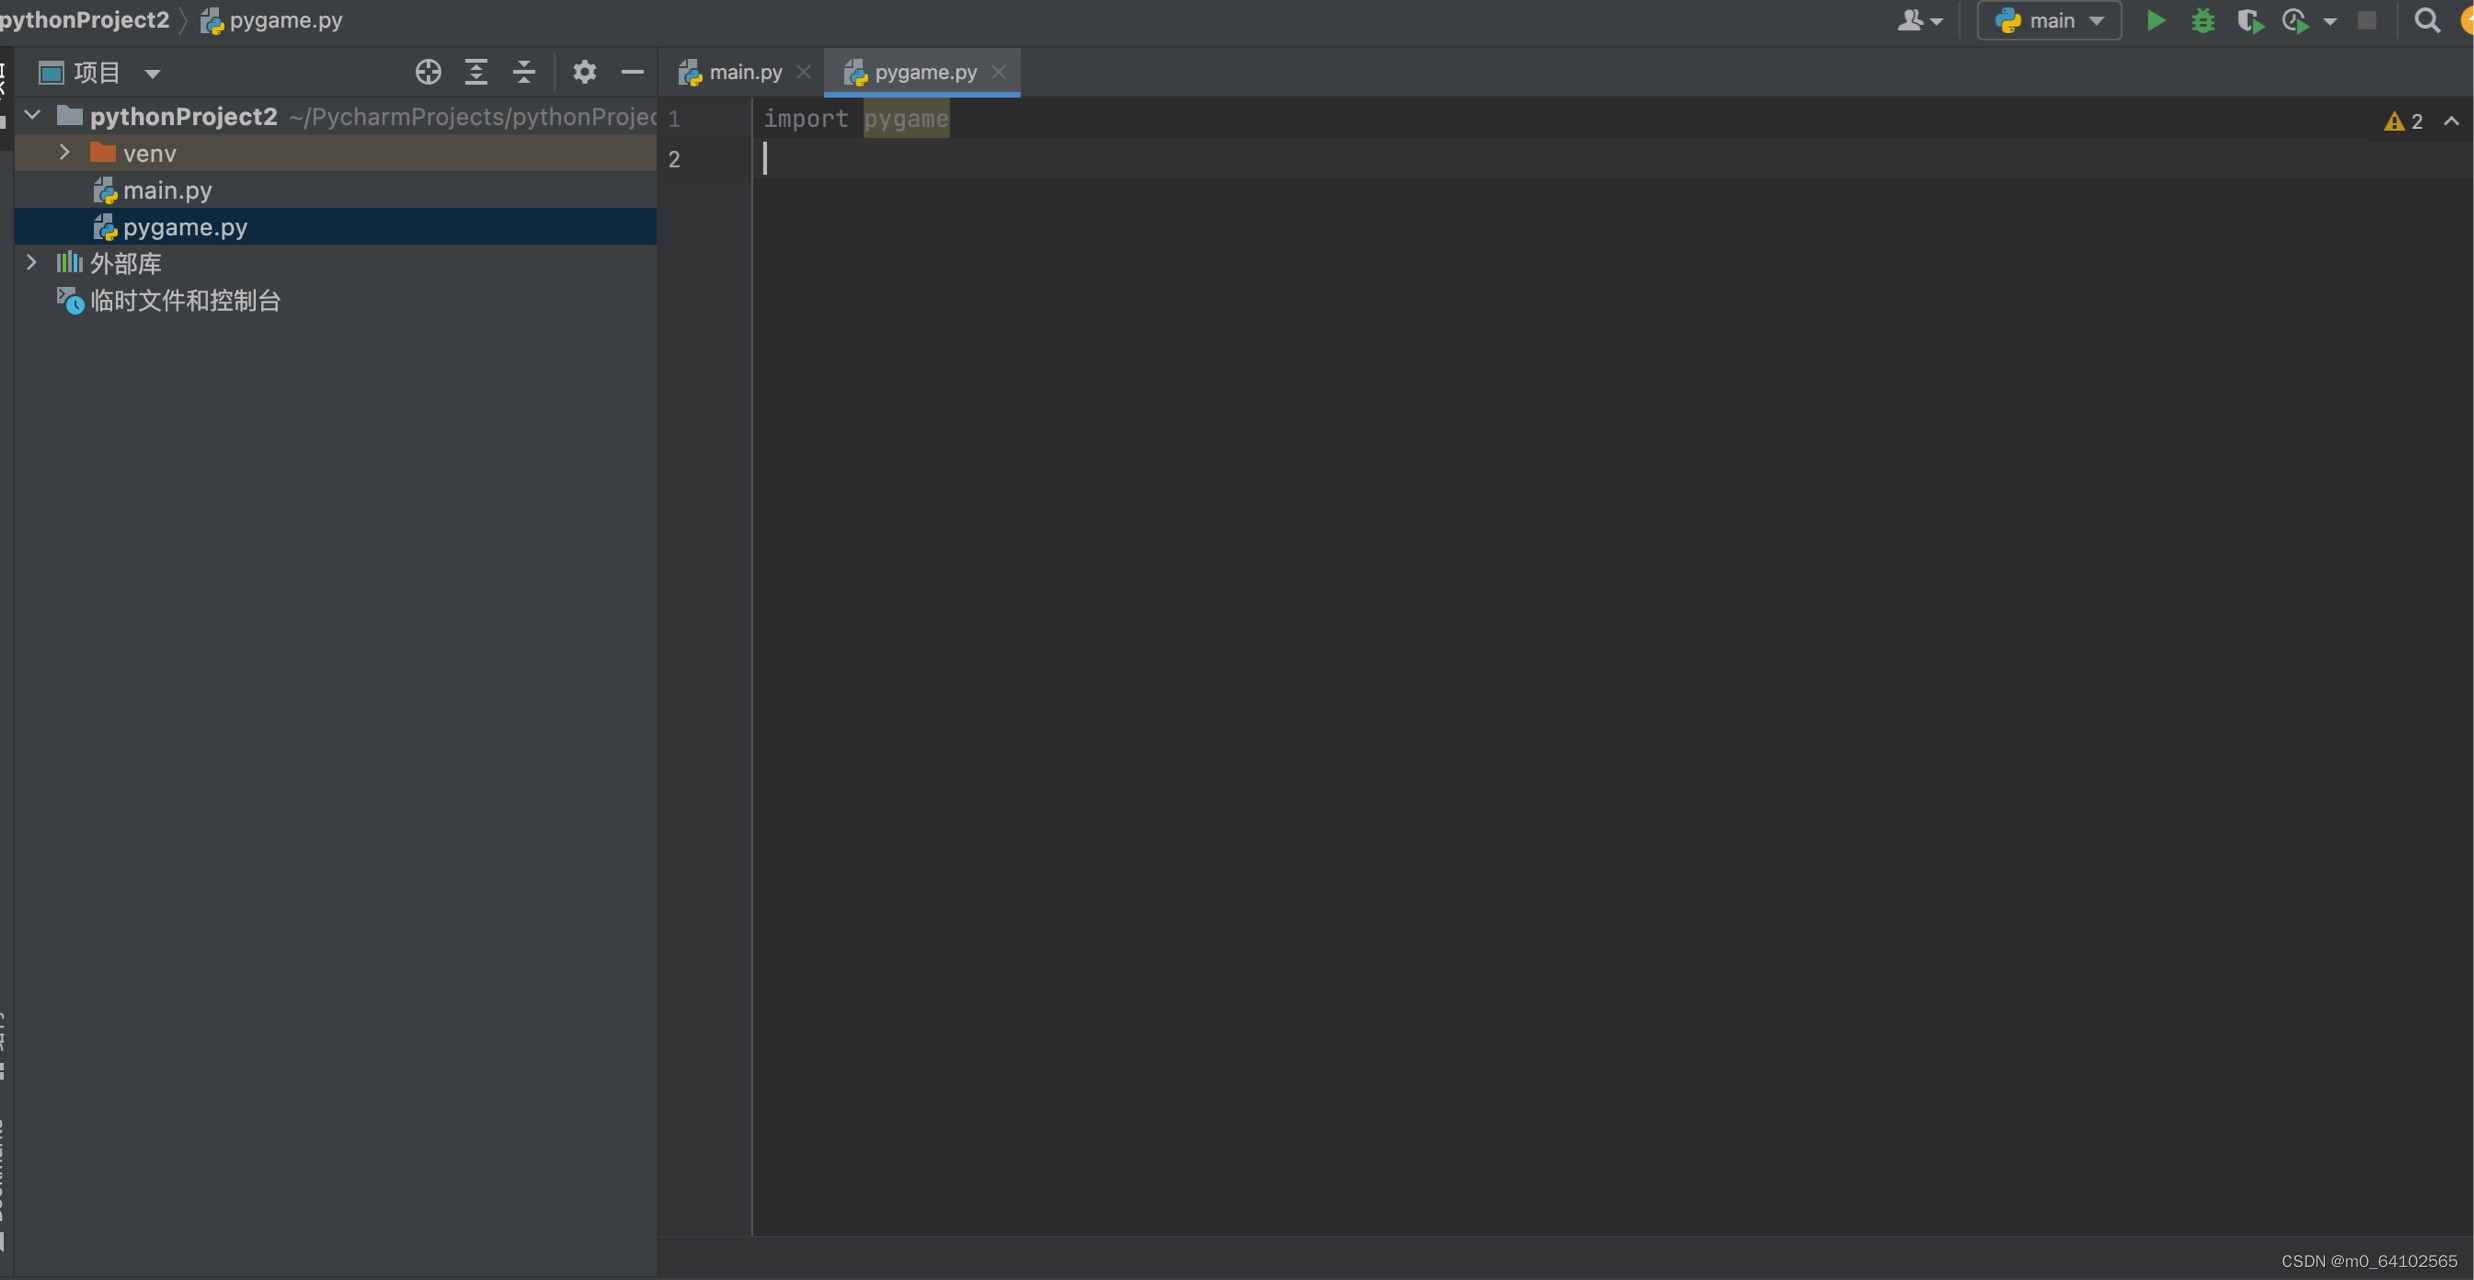Click pygame.py in the breadcrumb bar
This screenshot has height=1280, width=2474.
[x=272, y=20]
